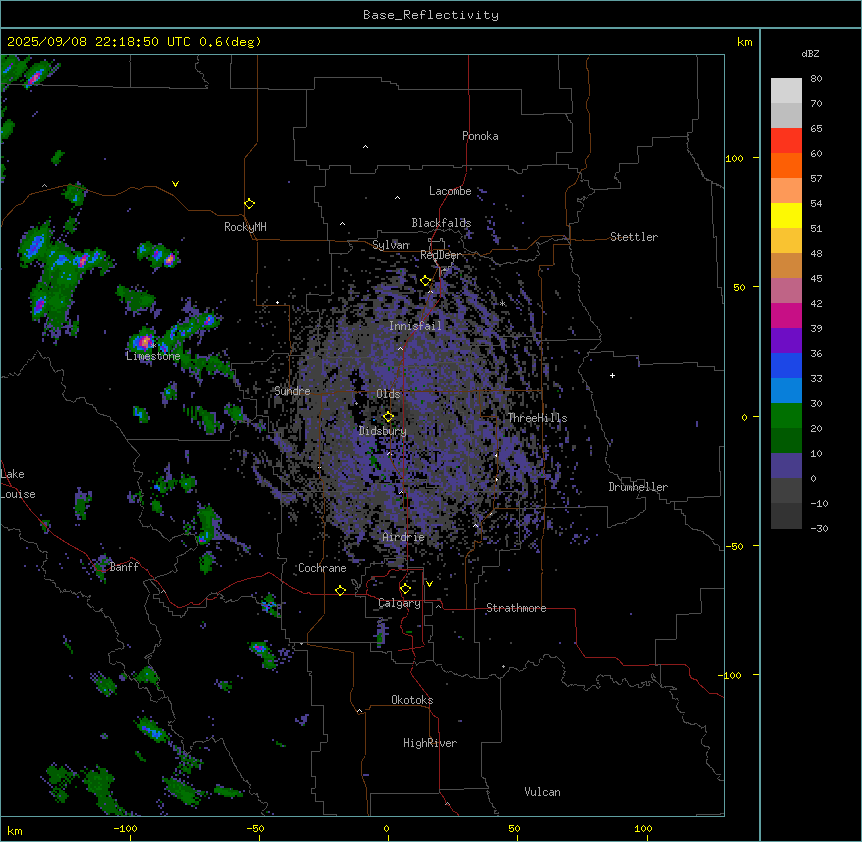Click the green 20-30 dBZ legend swatch
This screenshot has width=862, height=842.
786,416
